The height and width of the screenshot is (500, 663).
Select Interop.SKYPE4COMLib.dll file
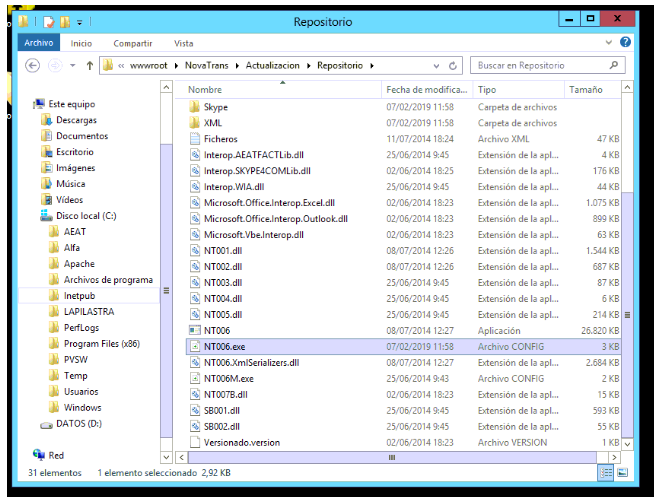(257, 171)
